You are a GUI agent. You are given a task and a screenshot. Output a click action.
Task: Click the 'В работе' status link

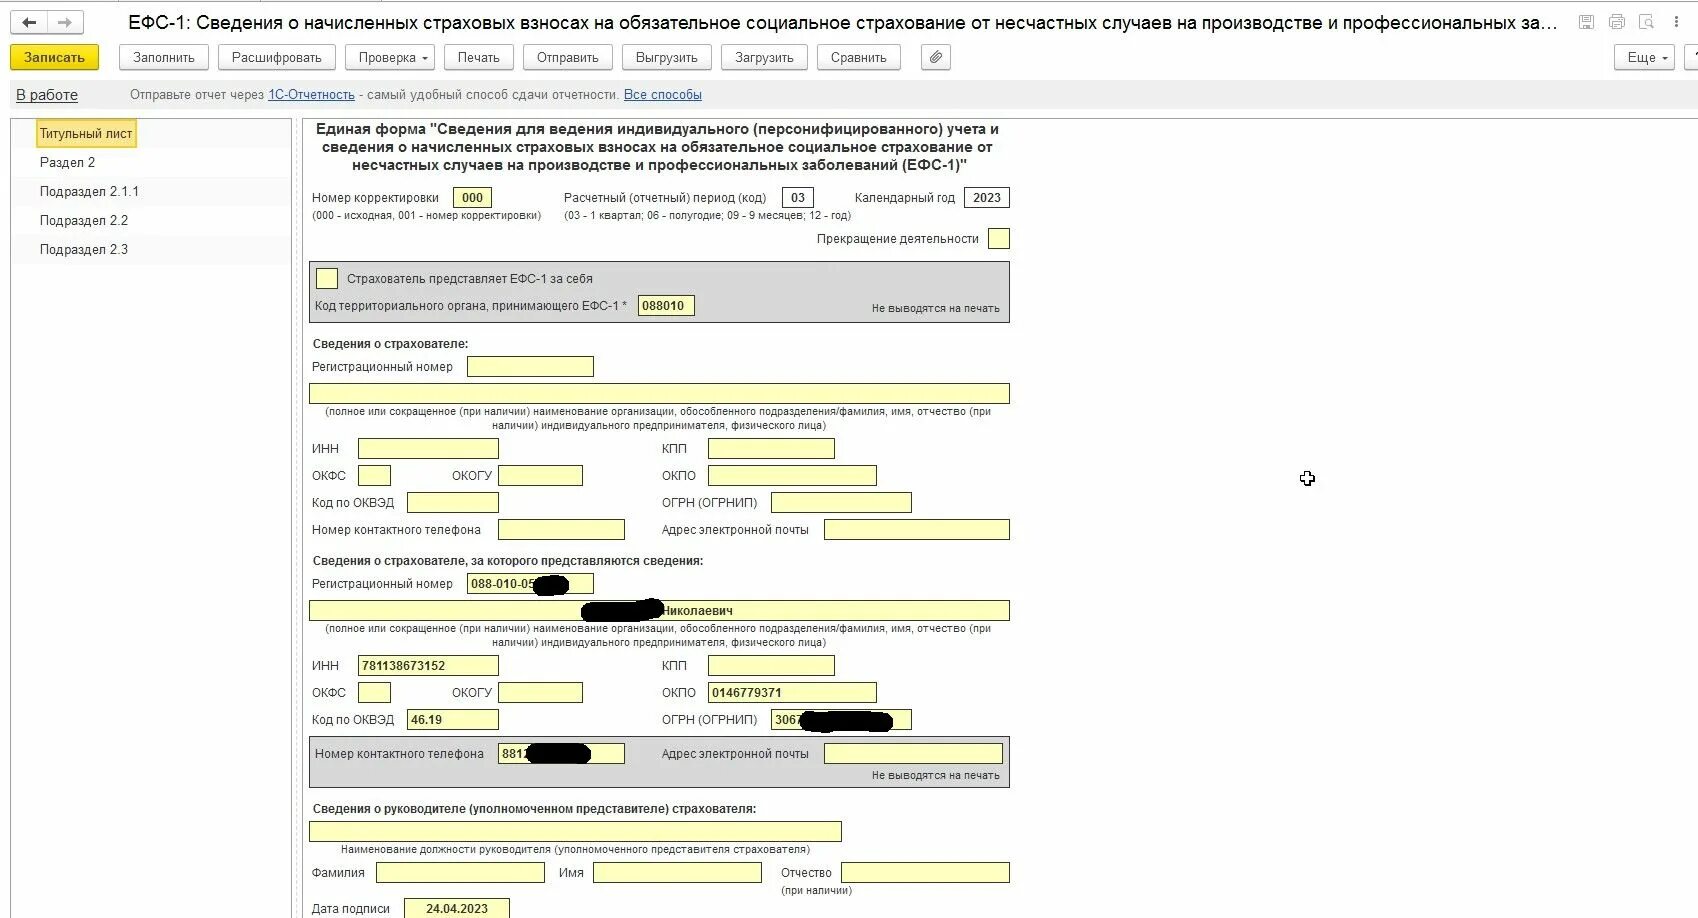pos(47,95)
